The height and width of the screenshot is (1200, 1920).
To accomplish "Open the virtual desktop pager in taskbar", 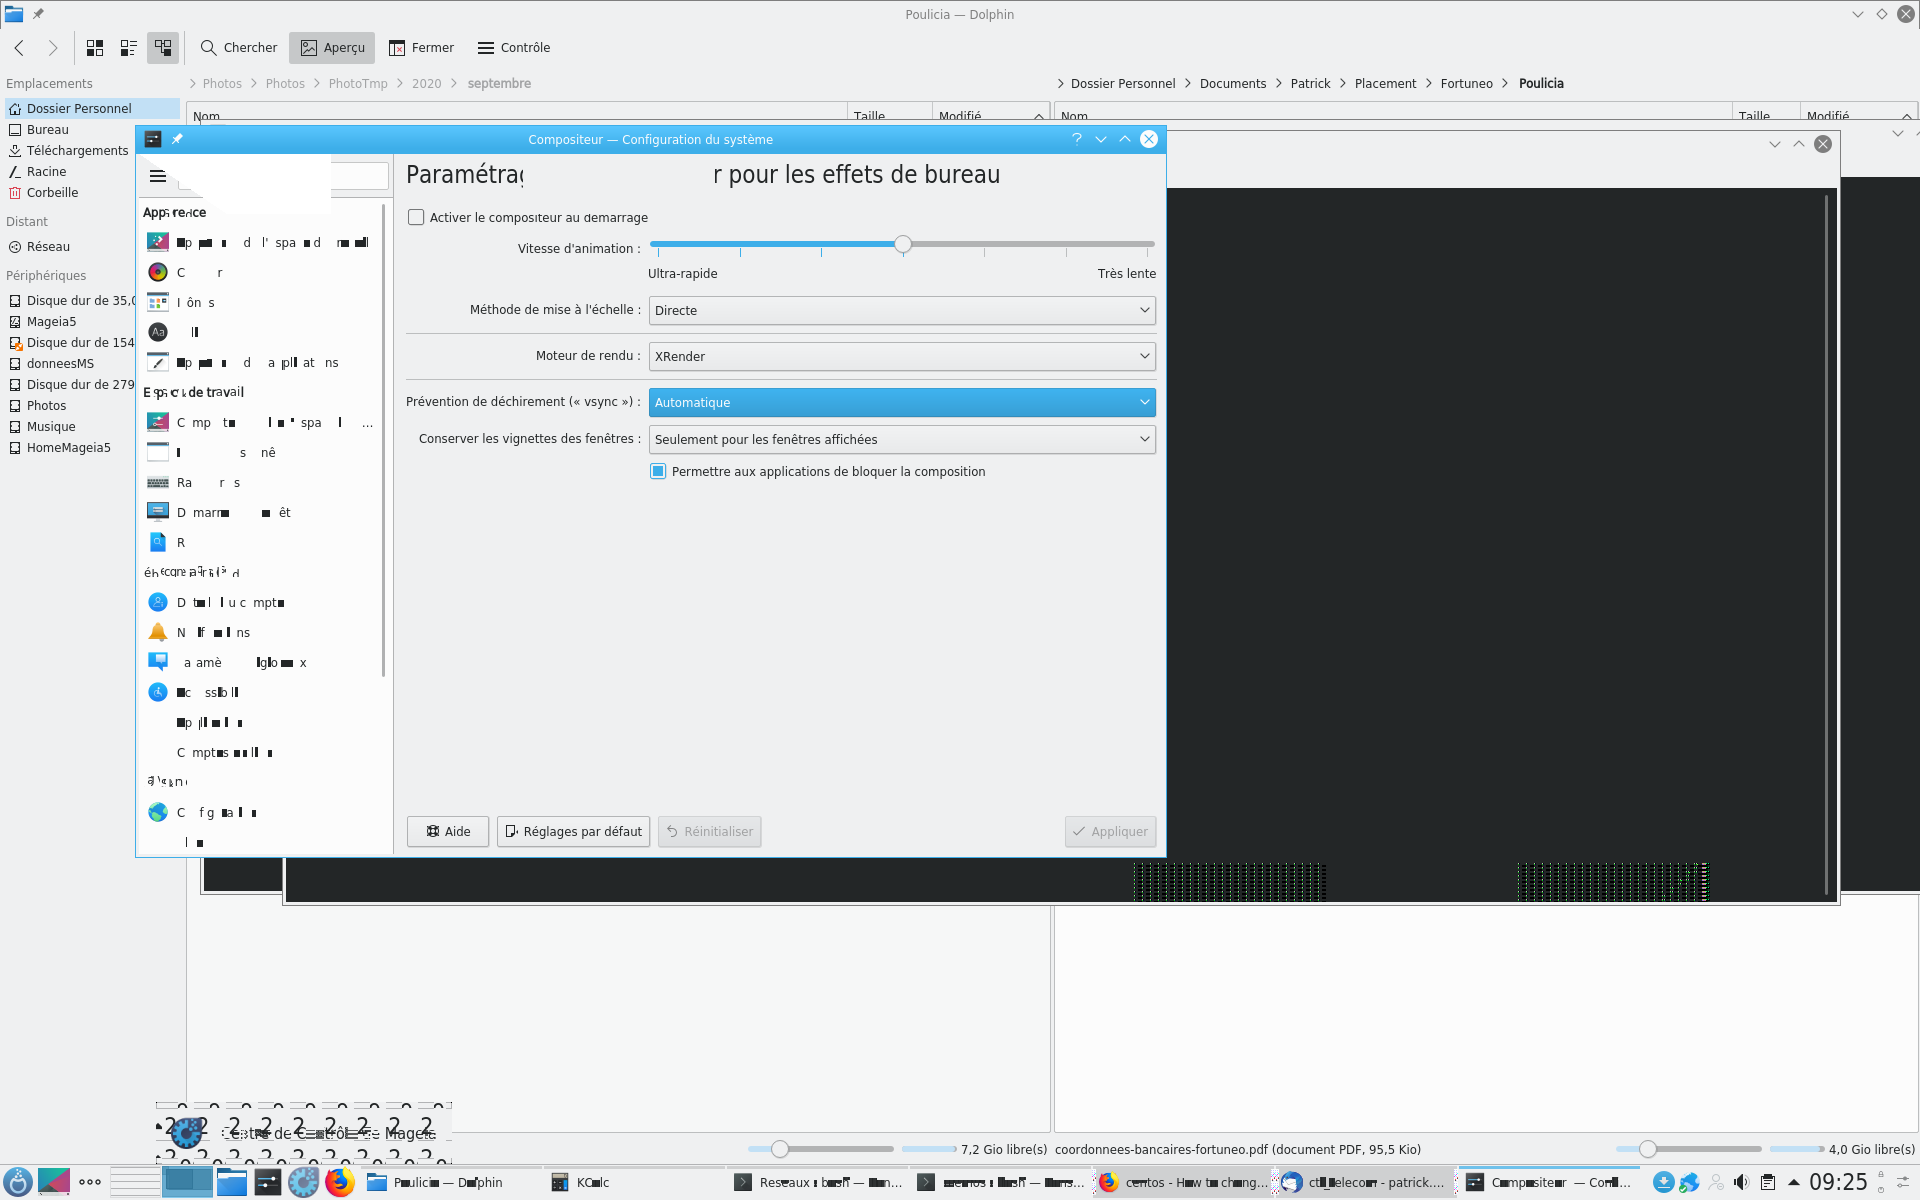I will 161,1182.
